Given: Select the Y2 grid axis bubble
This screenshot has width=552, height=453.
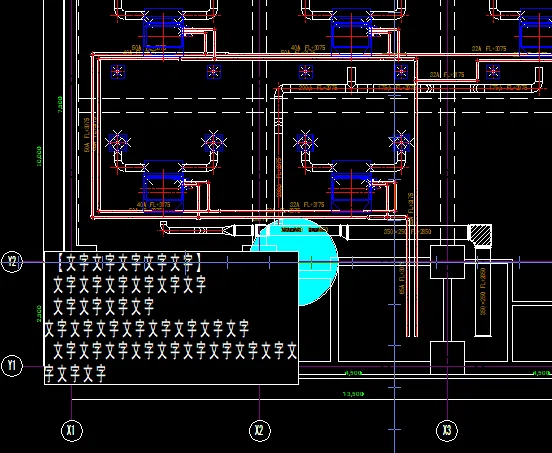Looking at the screenshot, I should [x=12, y=262].
